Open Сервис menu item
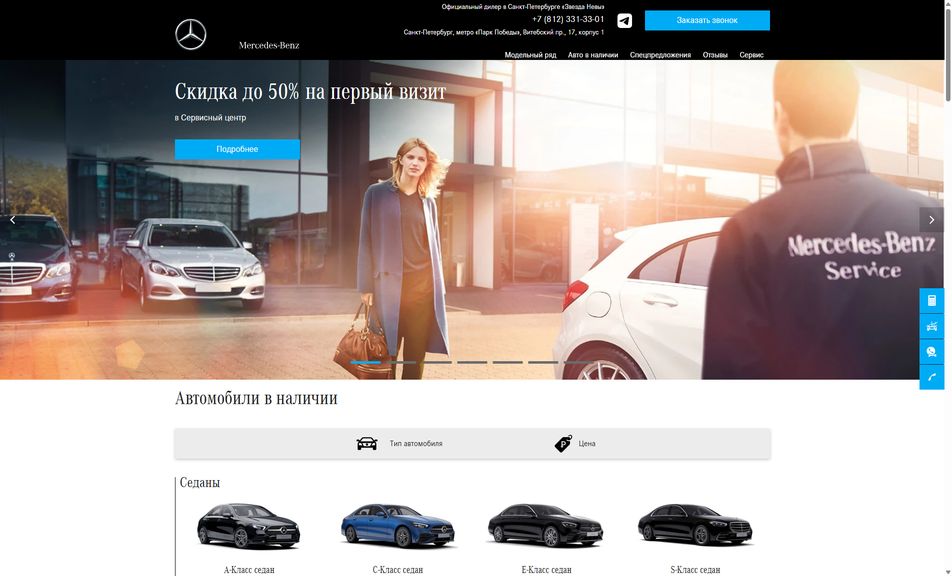Viewport: 952px width, 576px height. (751, 55)
